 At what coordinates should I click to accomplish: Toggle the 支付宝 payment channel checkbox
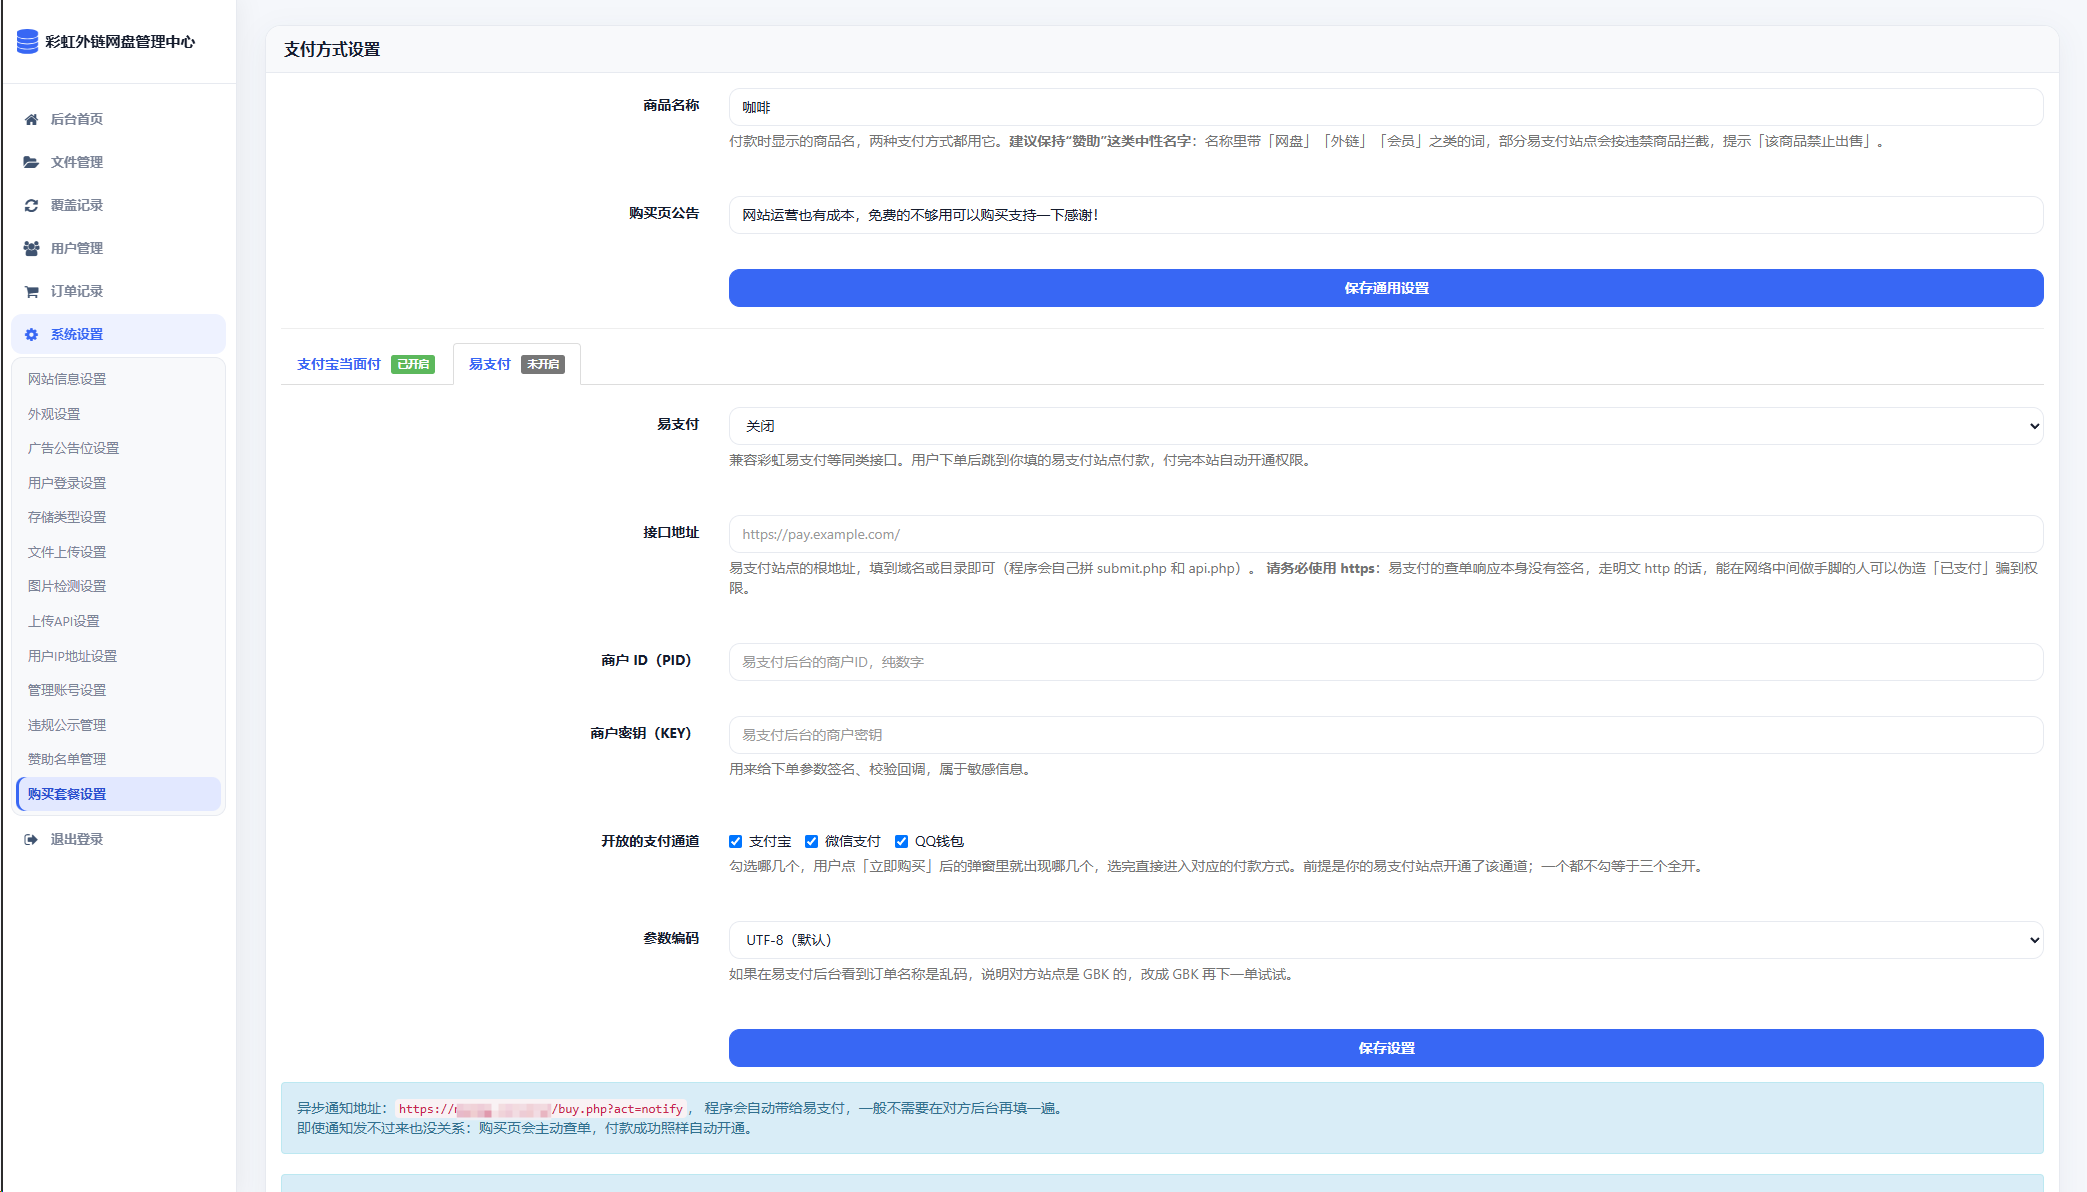pyautogui.click(x=735, y=841)
